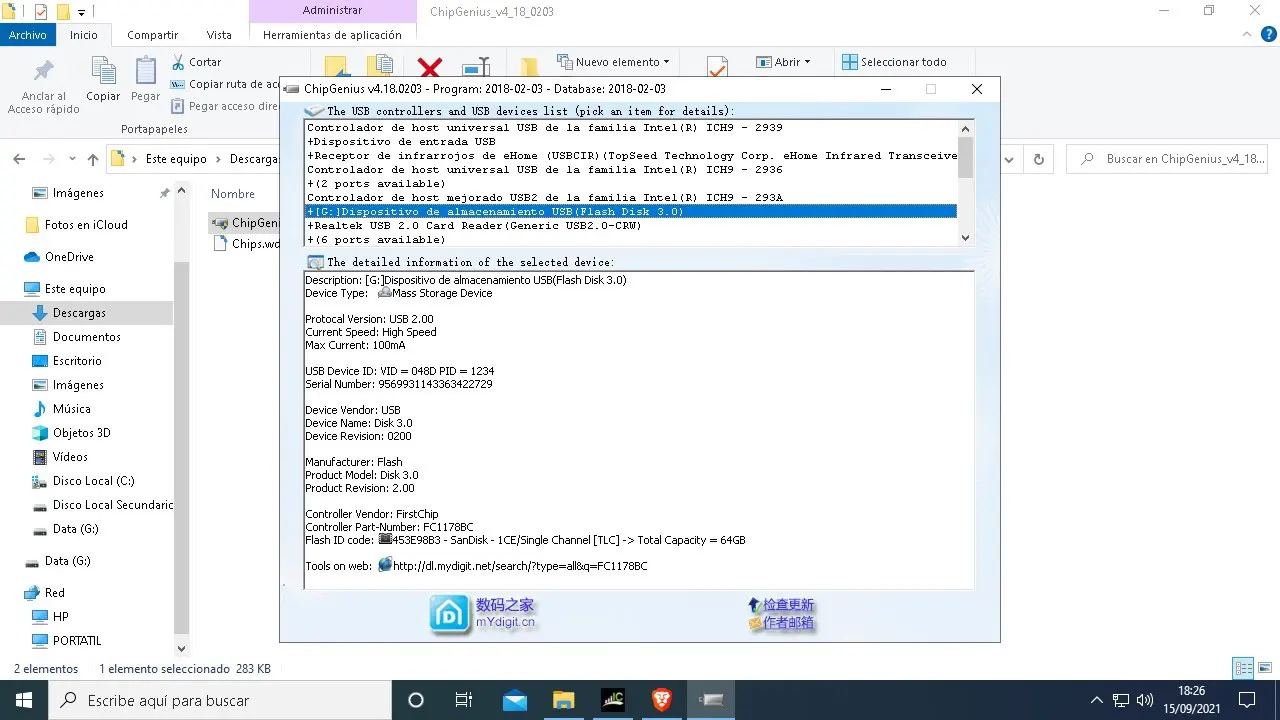Viewport: 1280px width, 720px height.
Task: Open the recent locations dropdown arrow
Action: pyautogui.click(x=73, y=159)
